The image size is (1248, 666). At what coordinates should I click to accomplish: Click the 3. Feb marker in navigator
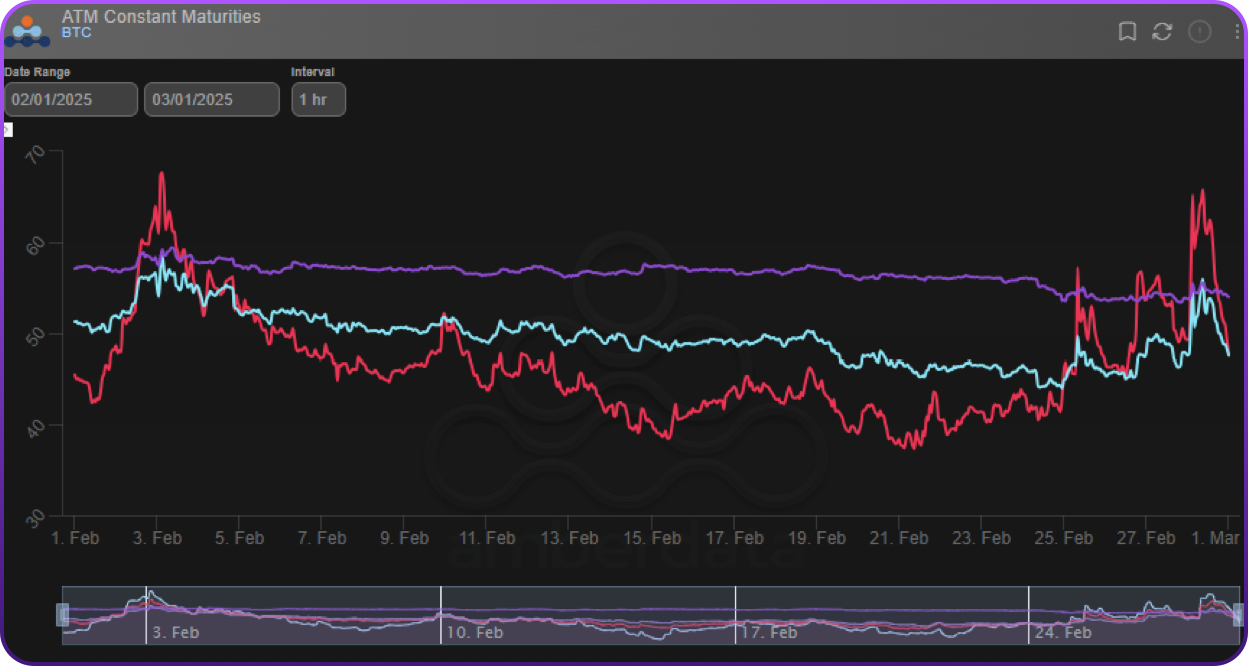(x=175, y=633)
